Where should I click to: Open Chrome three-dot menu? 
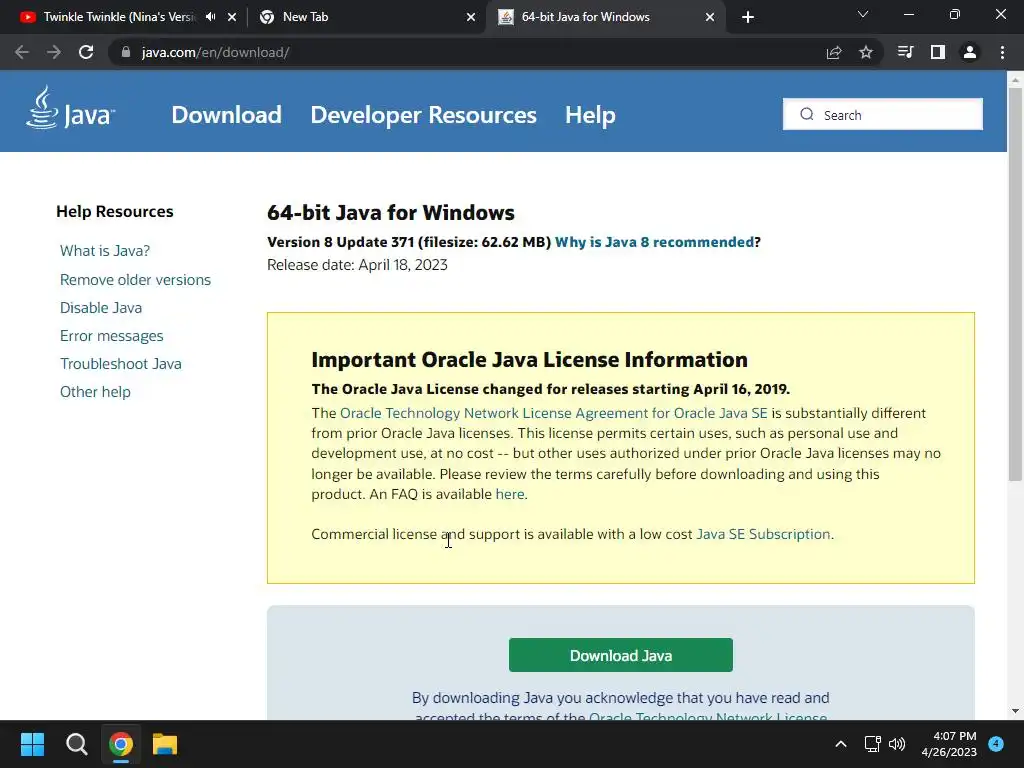1002,52
